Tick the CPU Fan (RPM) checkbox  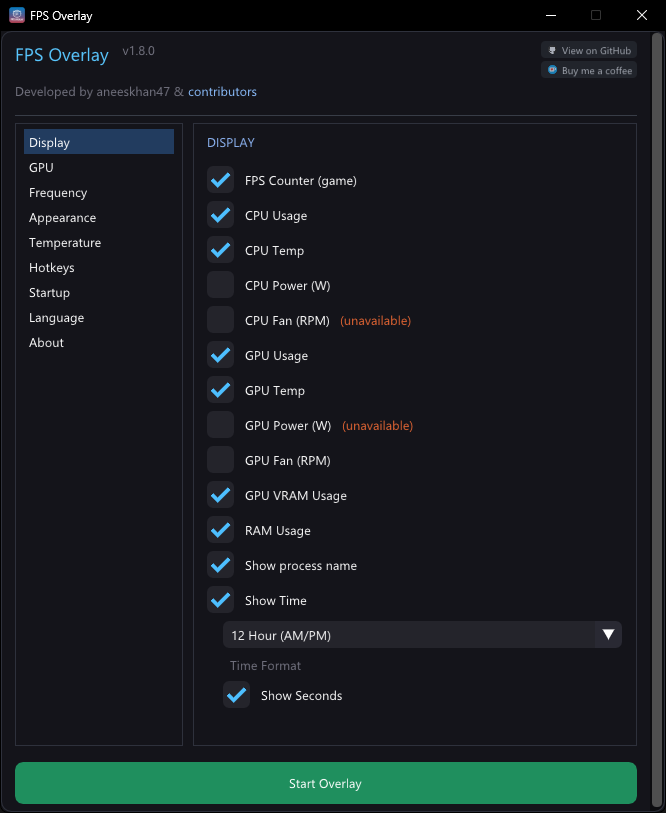pos(220,320)
